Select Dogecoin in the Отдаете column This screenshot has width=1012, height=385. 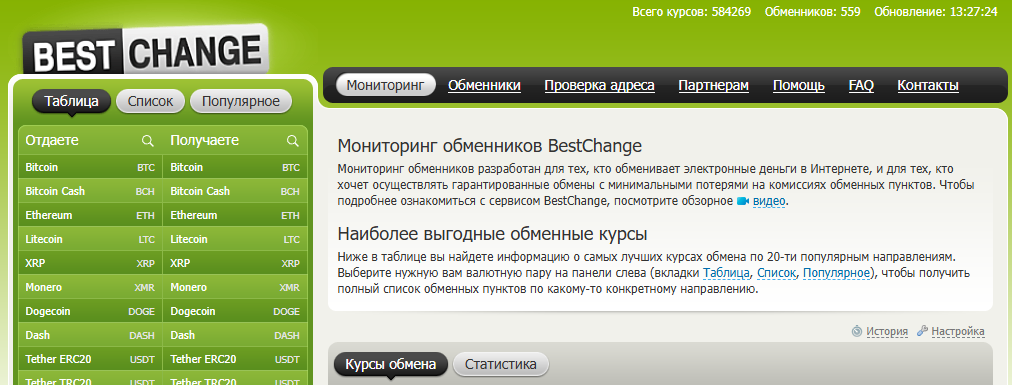pyautogui.click(x=90, y=311)
